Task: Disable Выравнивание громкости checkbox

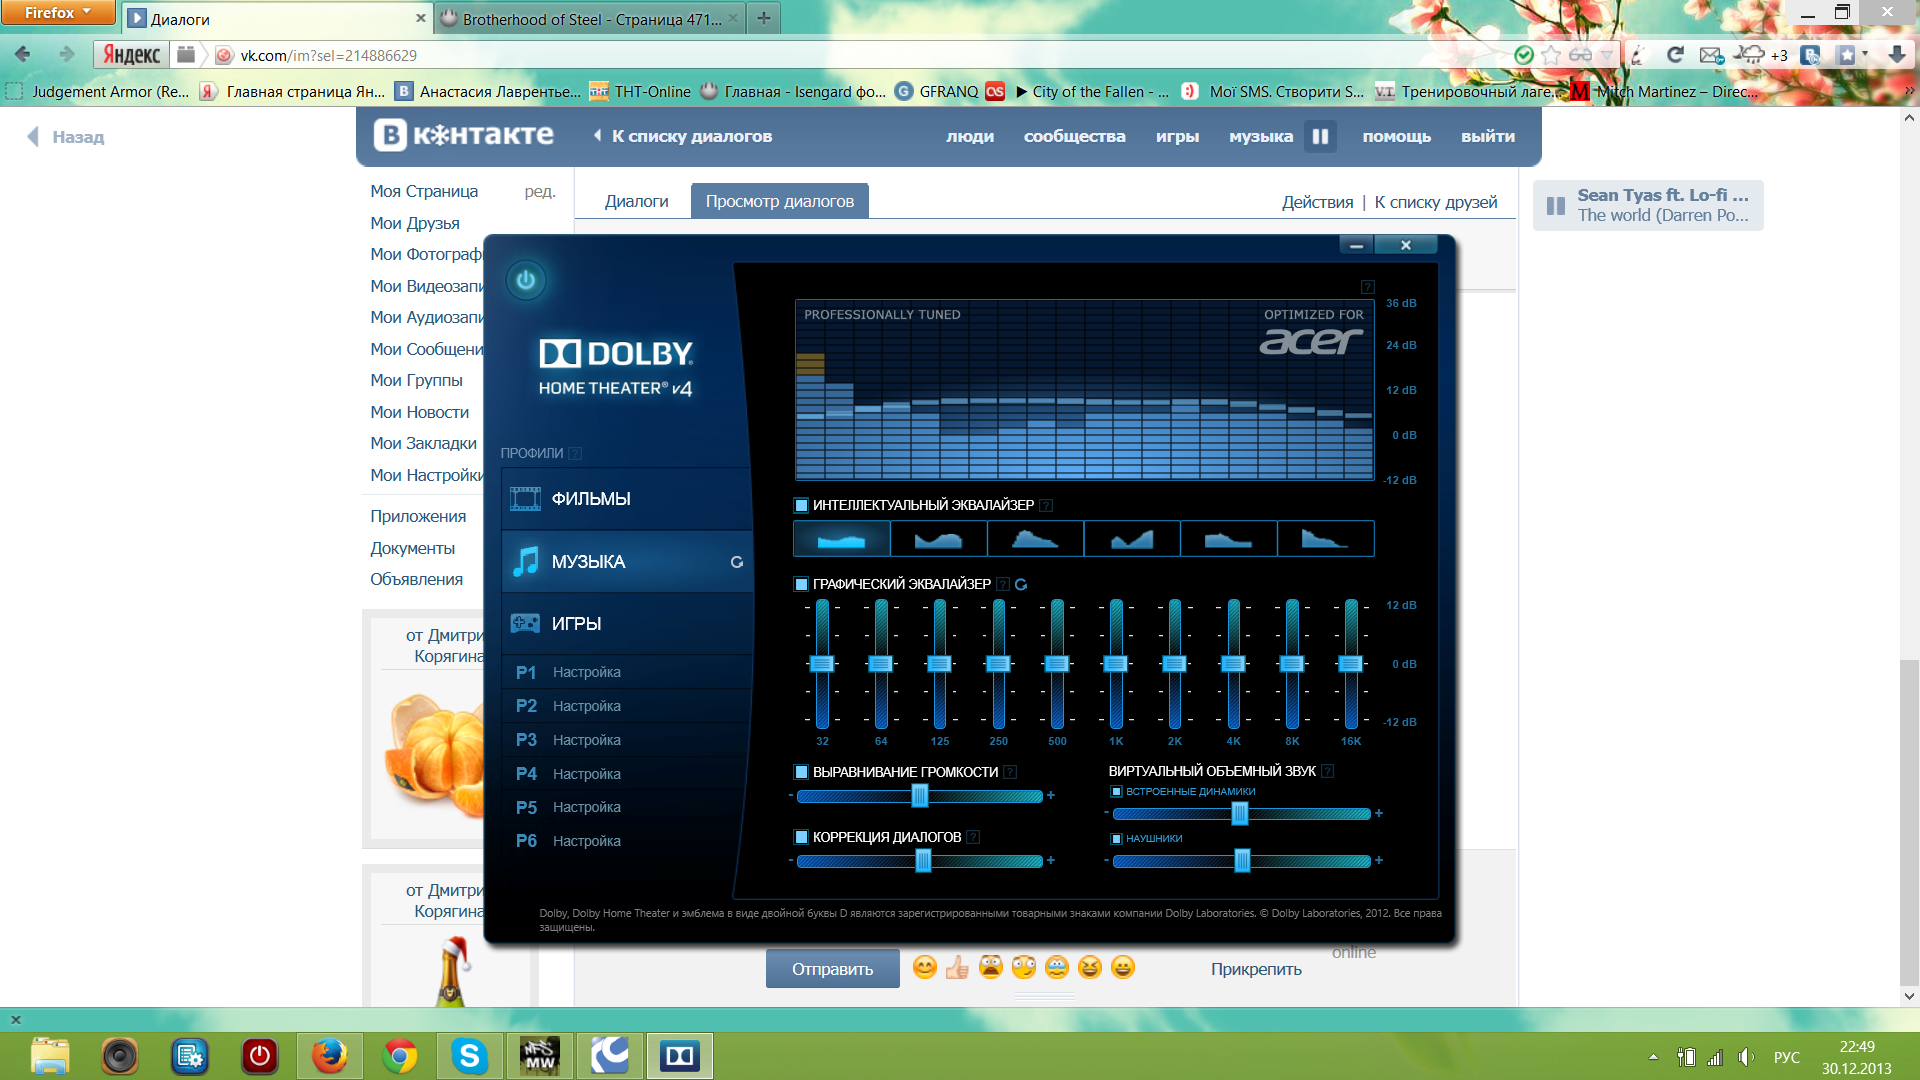Action: (x=801, y=772)
